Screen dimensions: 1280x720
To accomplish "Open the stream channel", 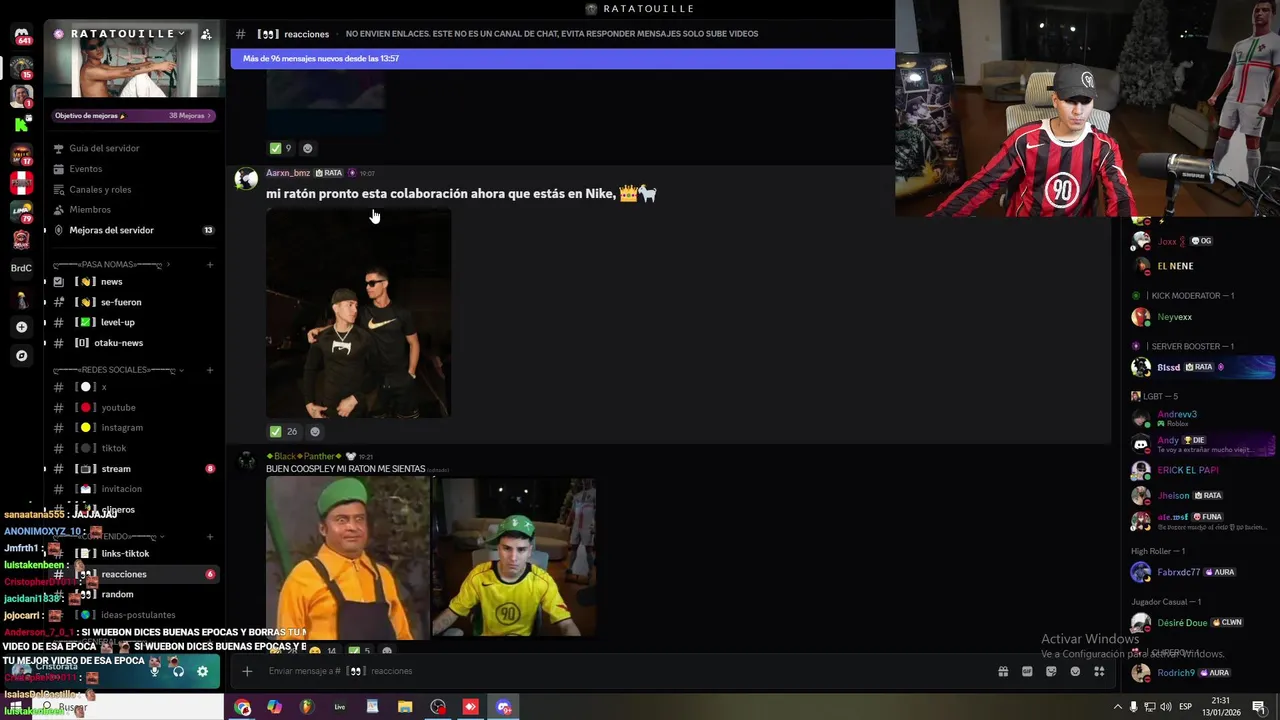I will coord(132,469).
